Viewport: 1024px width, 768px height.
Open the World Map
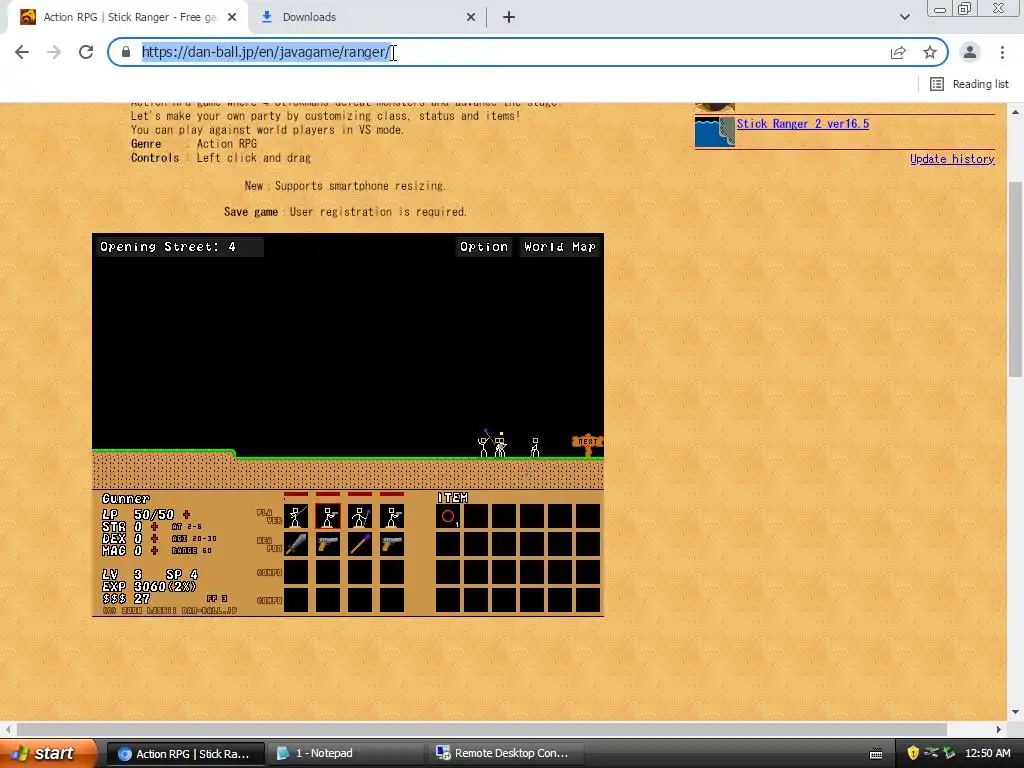(x=560, y=247)
